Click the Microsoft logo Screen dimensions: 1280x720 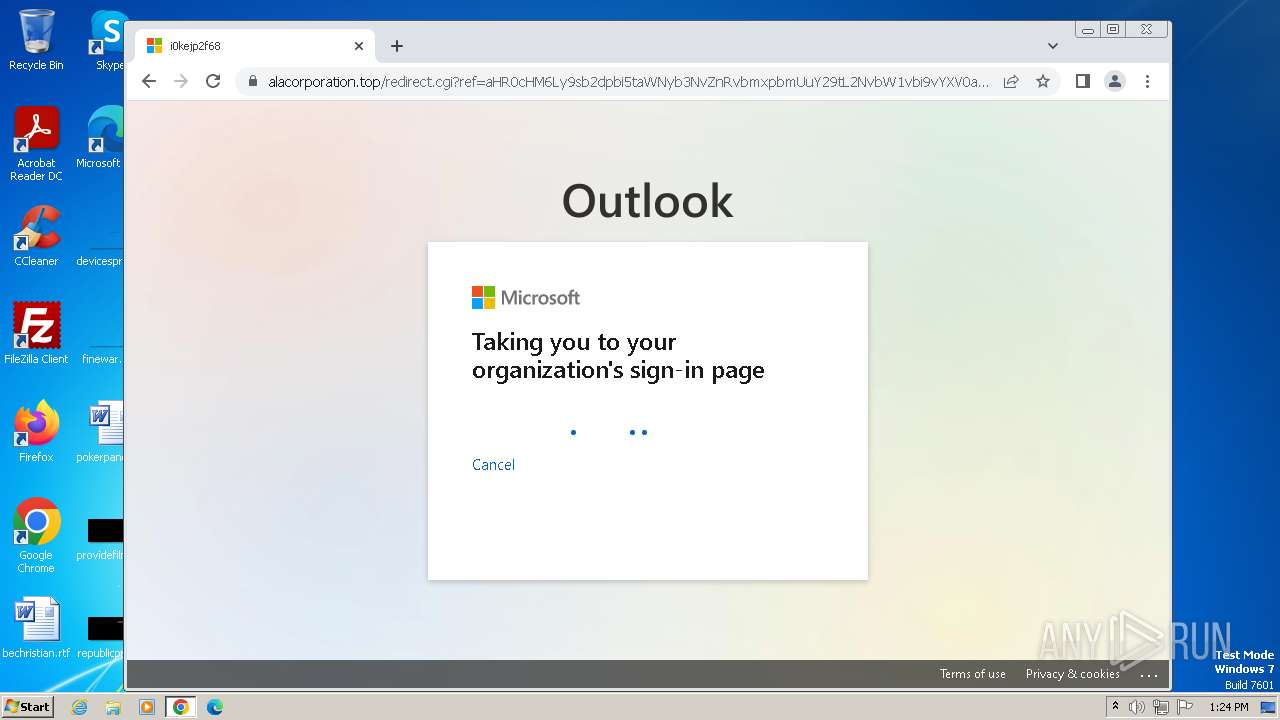pos(526,297)
